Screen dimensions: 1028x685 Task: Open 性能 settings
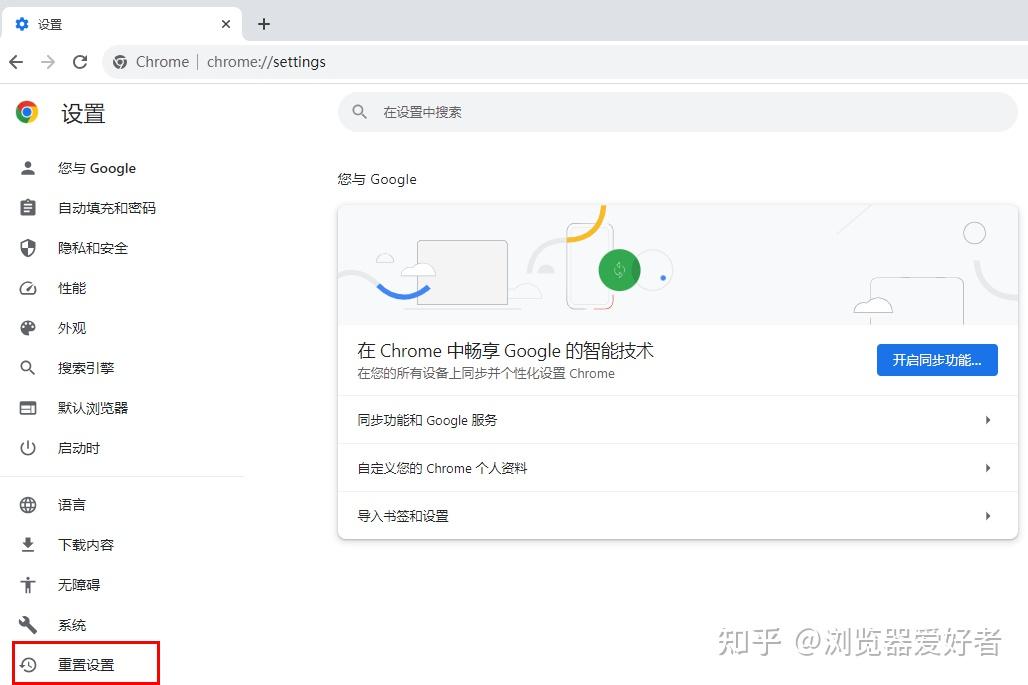tap(72, 288)
